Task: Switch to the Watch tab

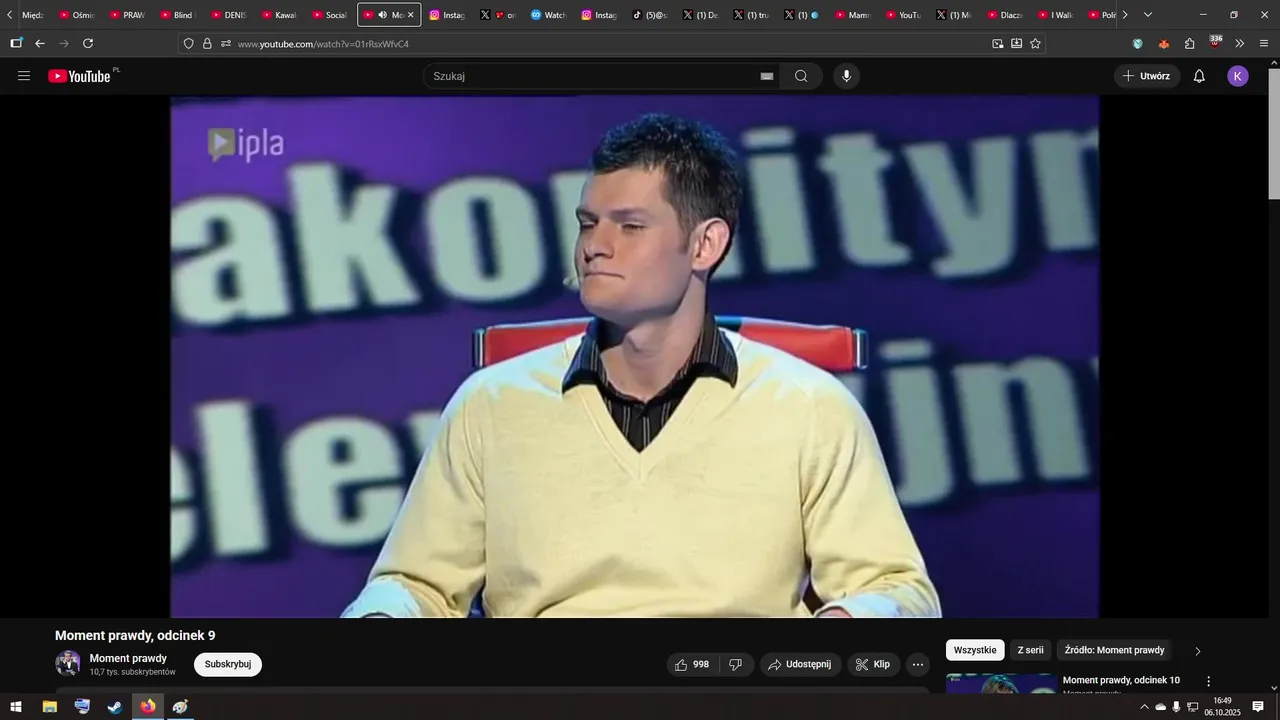Action: tap(550, 15)
